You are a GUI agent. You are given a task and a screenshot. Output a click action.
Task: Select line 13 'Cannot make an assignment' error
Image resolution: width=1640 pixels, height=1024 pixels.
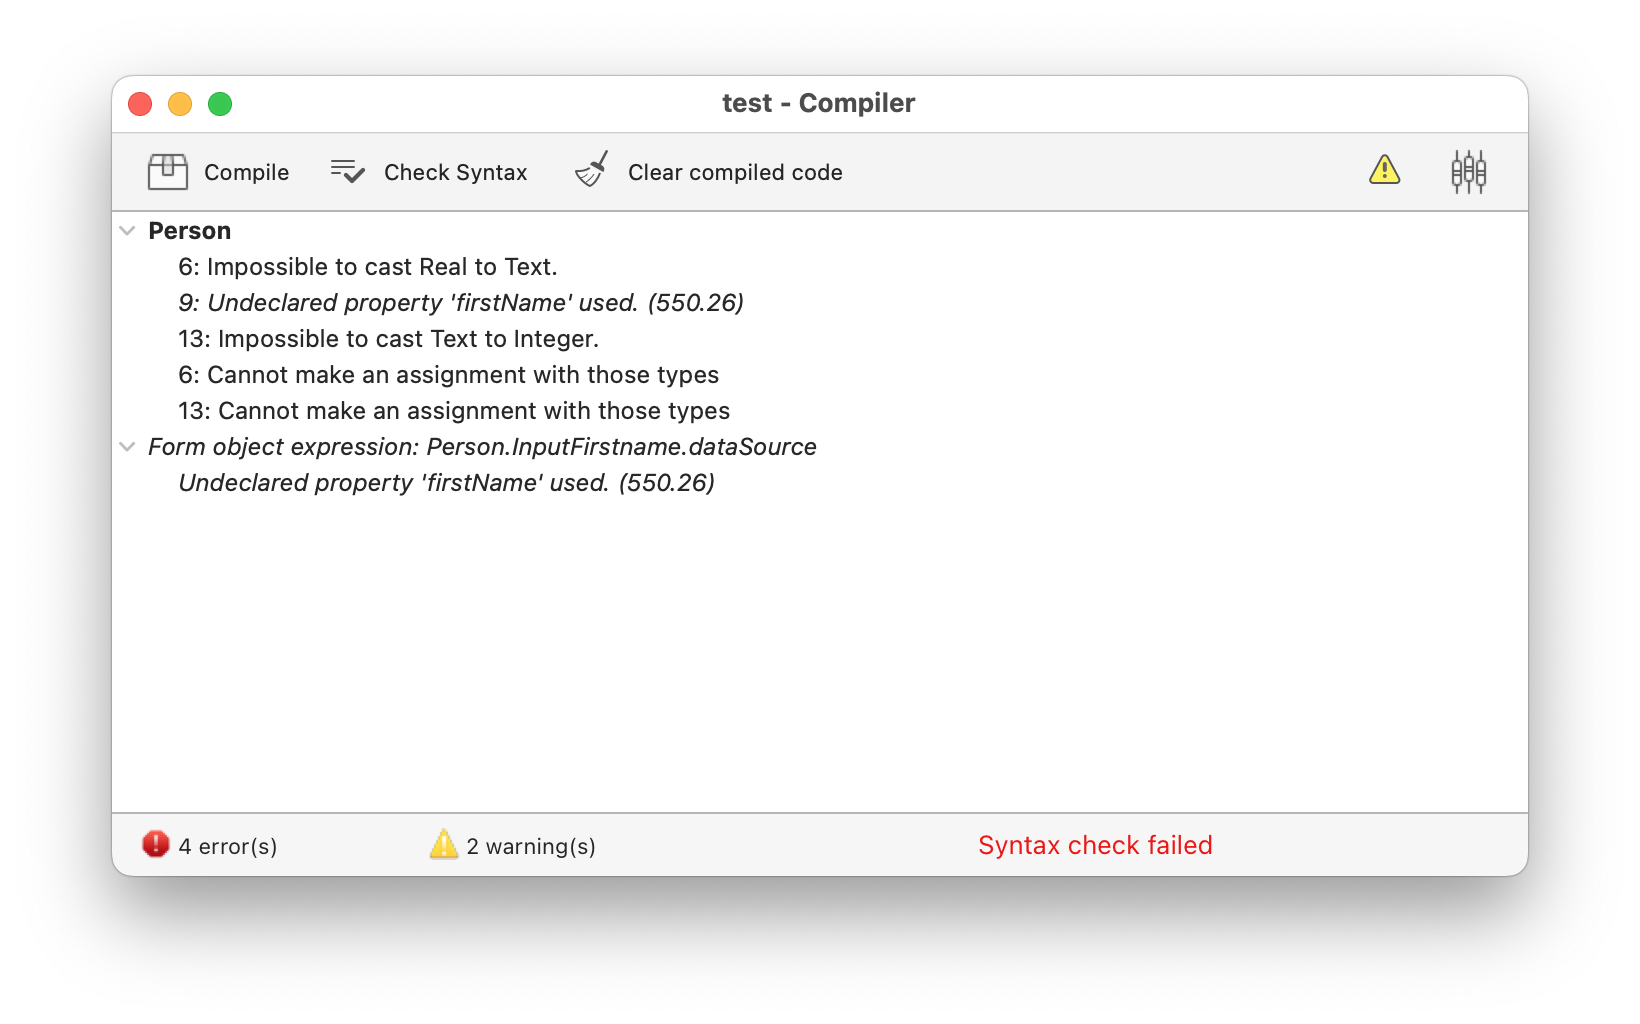[454, 411]
